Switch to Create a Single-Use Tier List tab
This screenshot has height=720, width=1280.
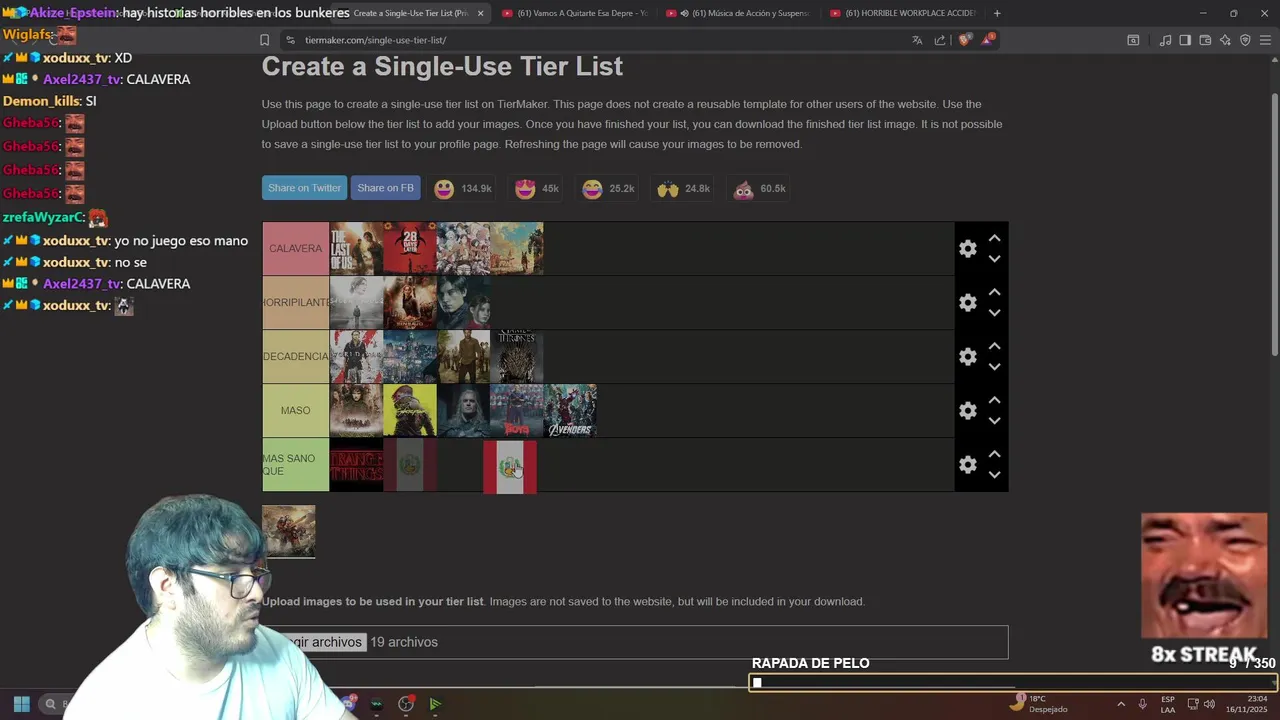click(410, 13)
